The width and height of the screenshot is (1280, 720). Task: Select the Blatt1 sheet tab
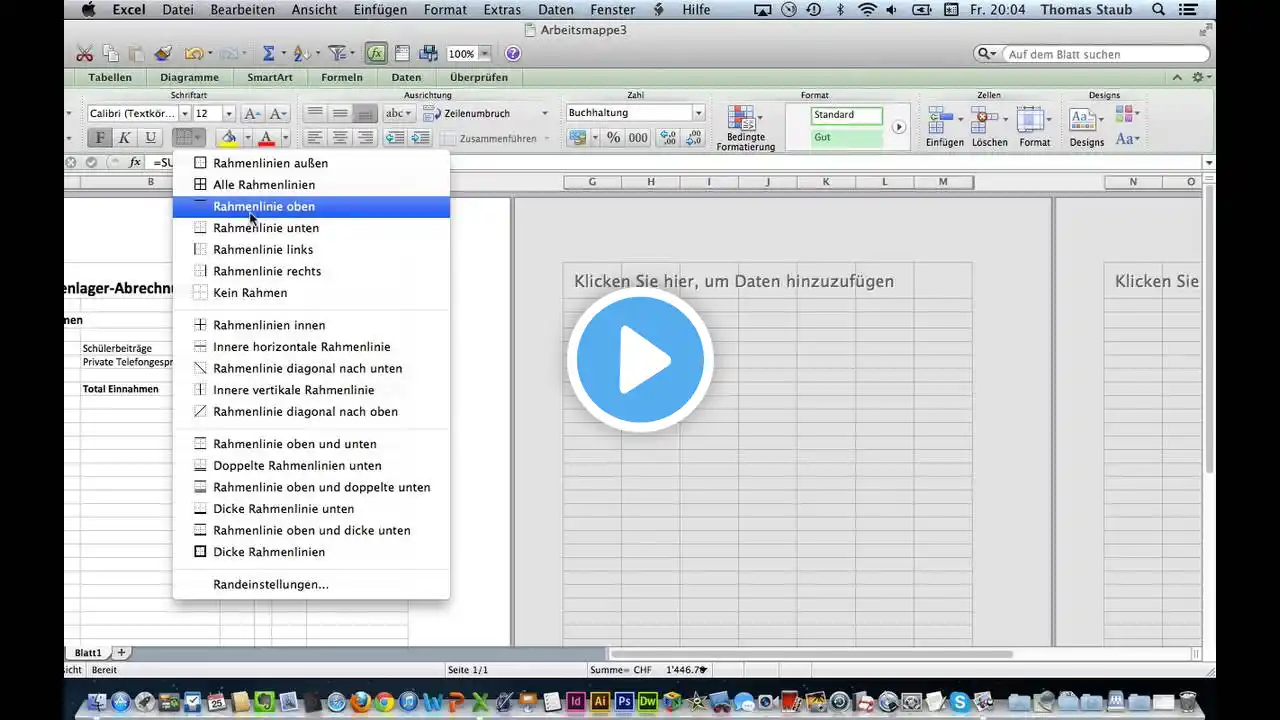point(88,652)
